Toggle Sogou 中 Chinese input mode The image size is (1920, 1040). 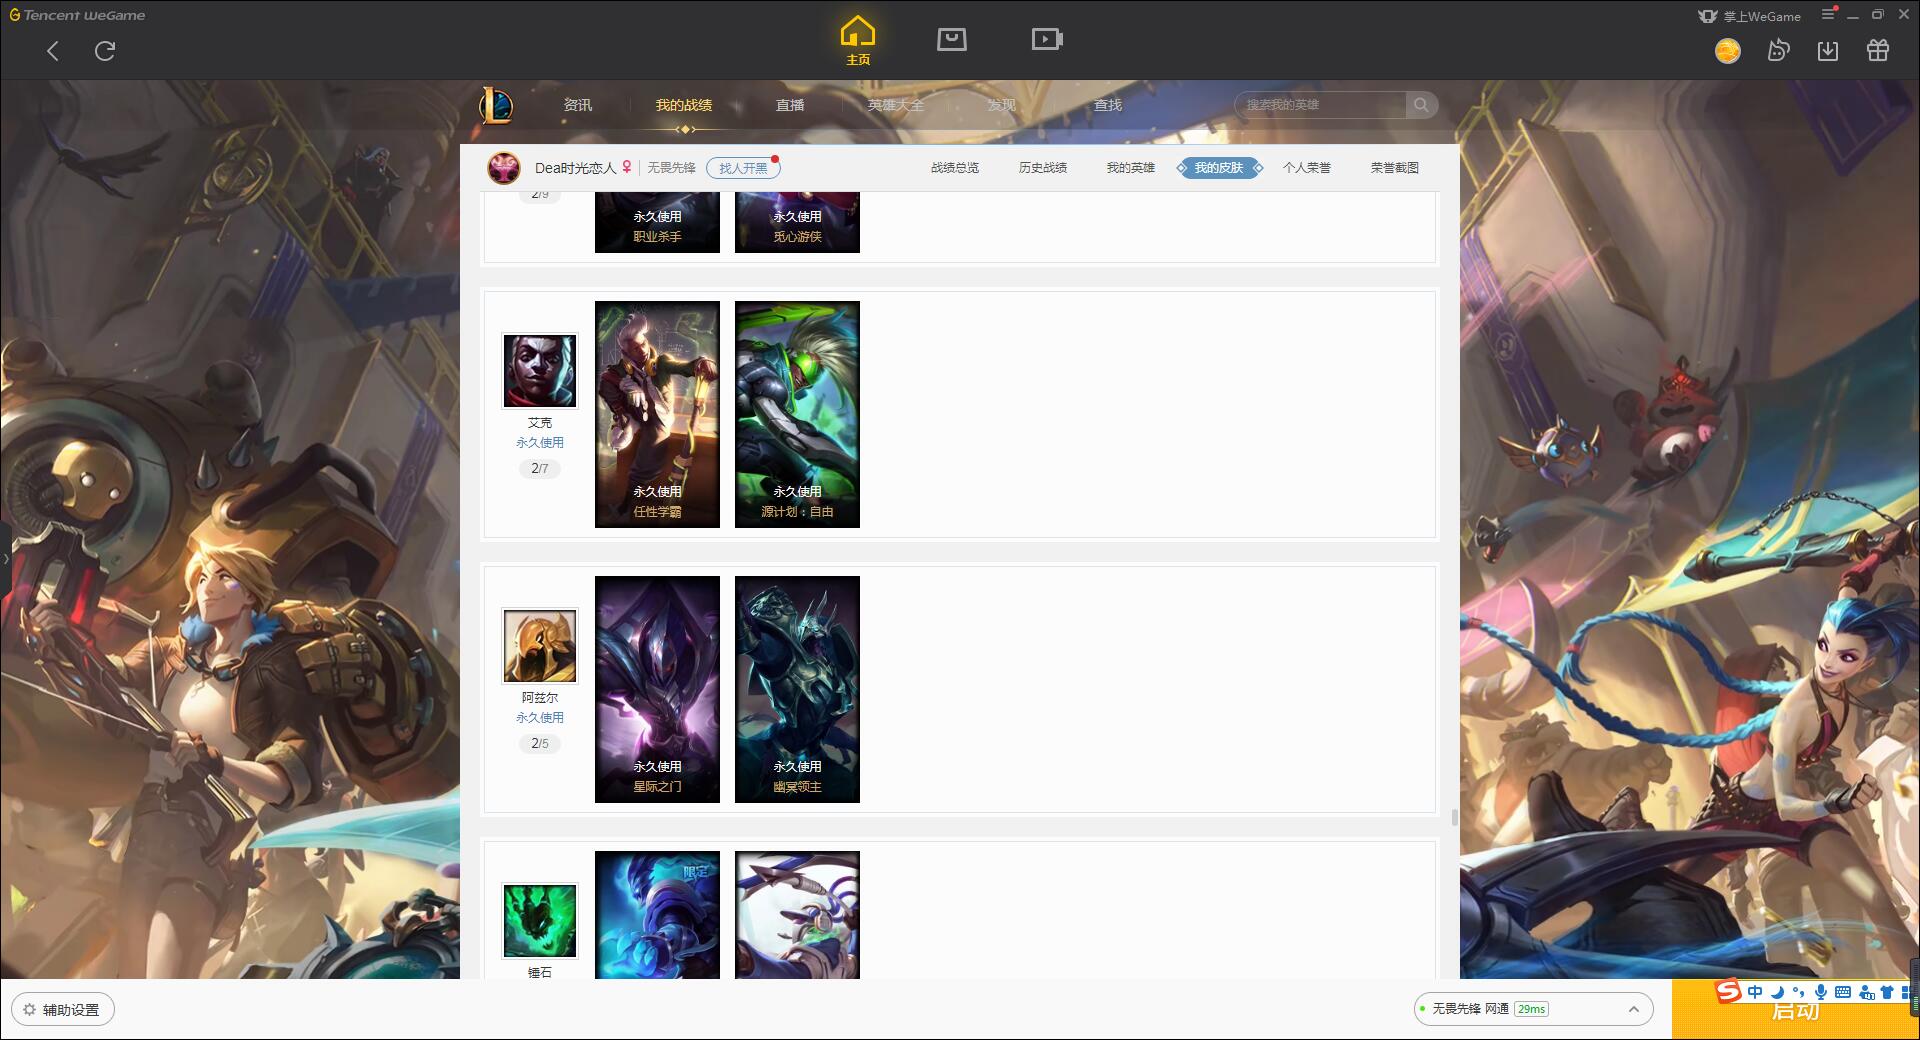point(1755,992)
